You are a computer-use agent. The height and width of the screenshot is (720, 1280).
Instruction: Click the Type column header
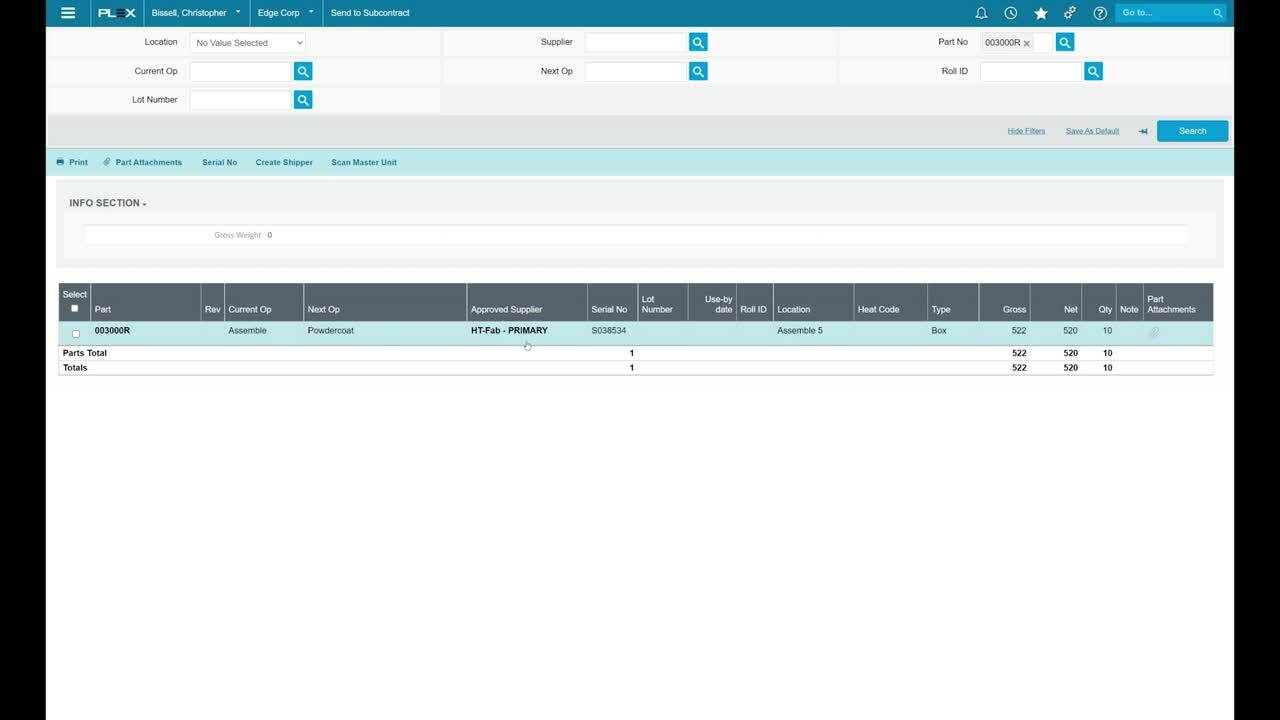pos(953,302)
